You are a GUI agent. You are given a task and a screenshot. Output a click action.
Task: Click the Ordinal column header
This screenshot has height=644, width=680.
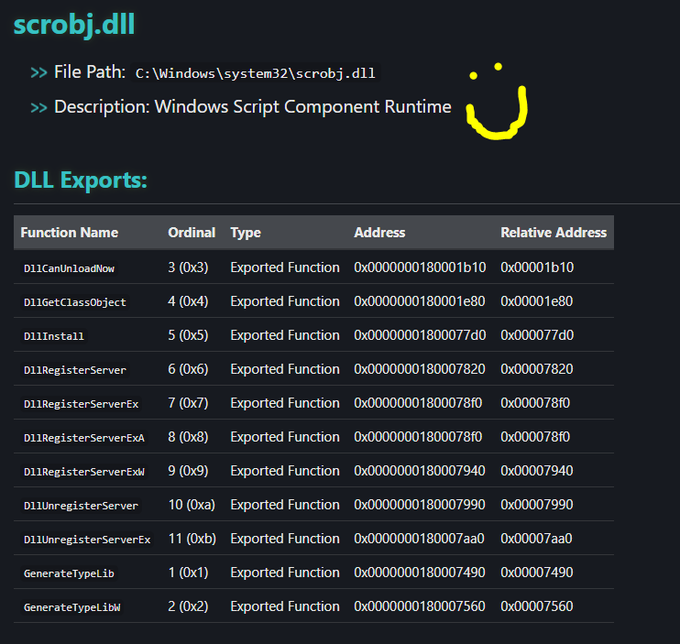[x=192, y=232]
